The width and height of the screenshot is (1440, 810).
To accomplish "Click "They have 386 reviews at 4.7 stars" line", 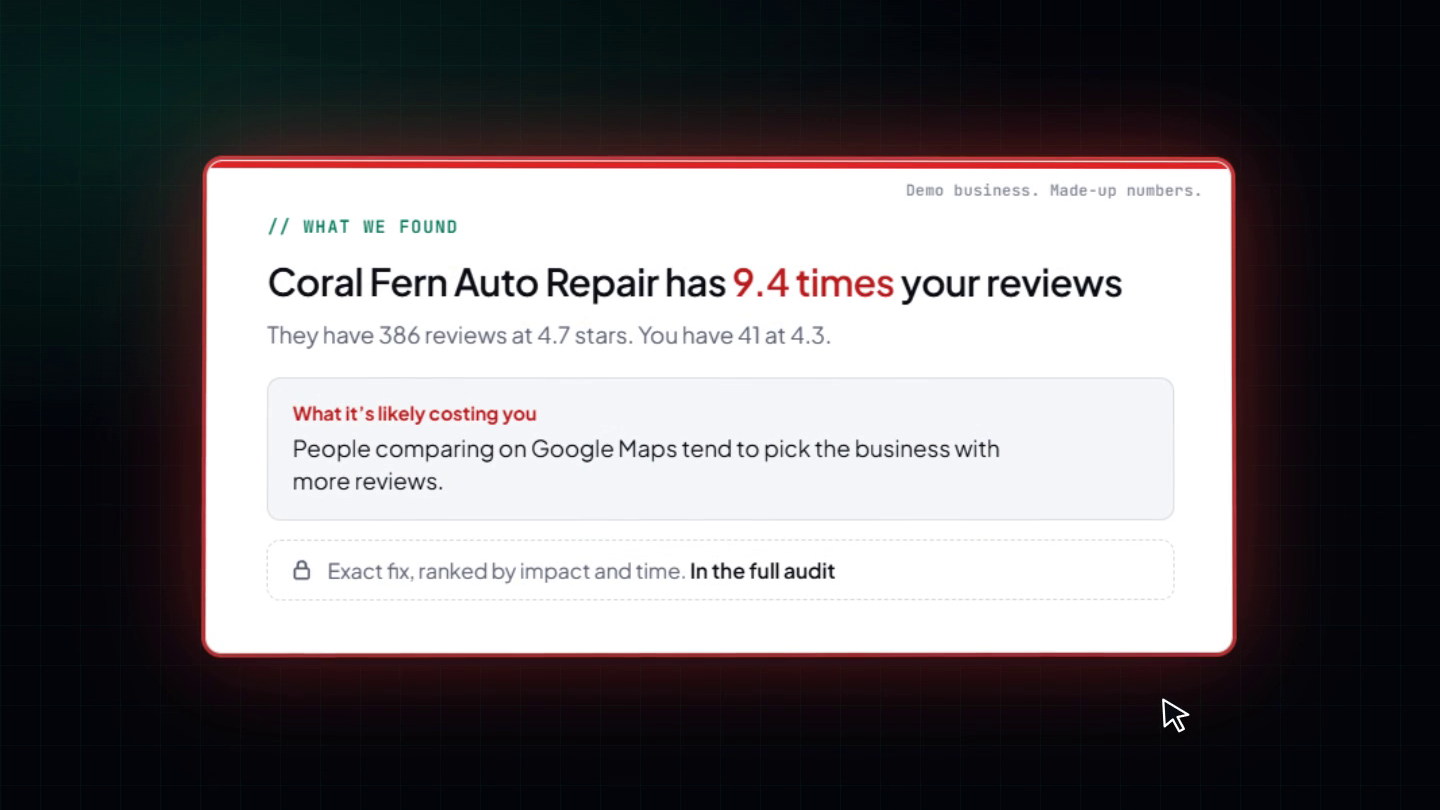I will (x=549, y=335).
